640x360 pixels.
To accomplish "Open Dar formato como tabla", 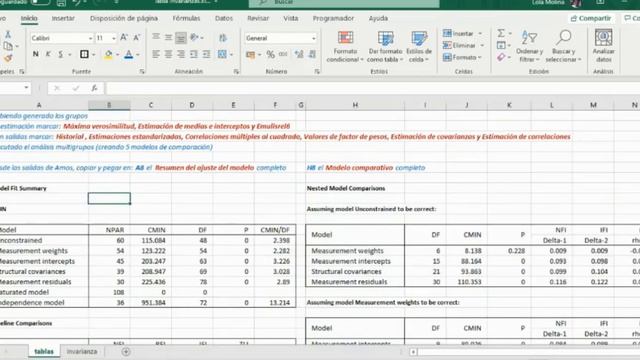I will point(385,46).
